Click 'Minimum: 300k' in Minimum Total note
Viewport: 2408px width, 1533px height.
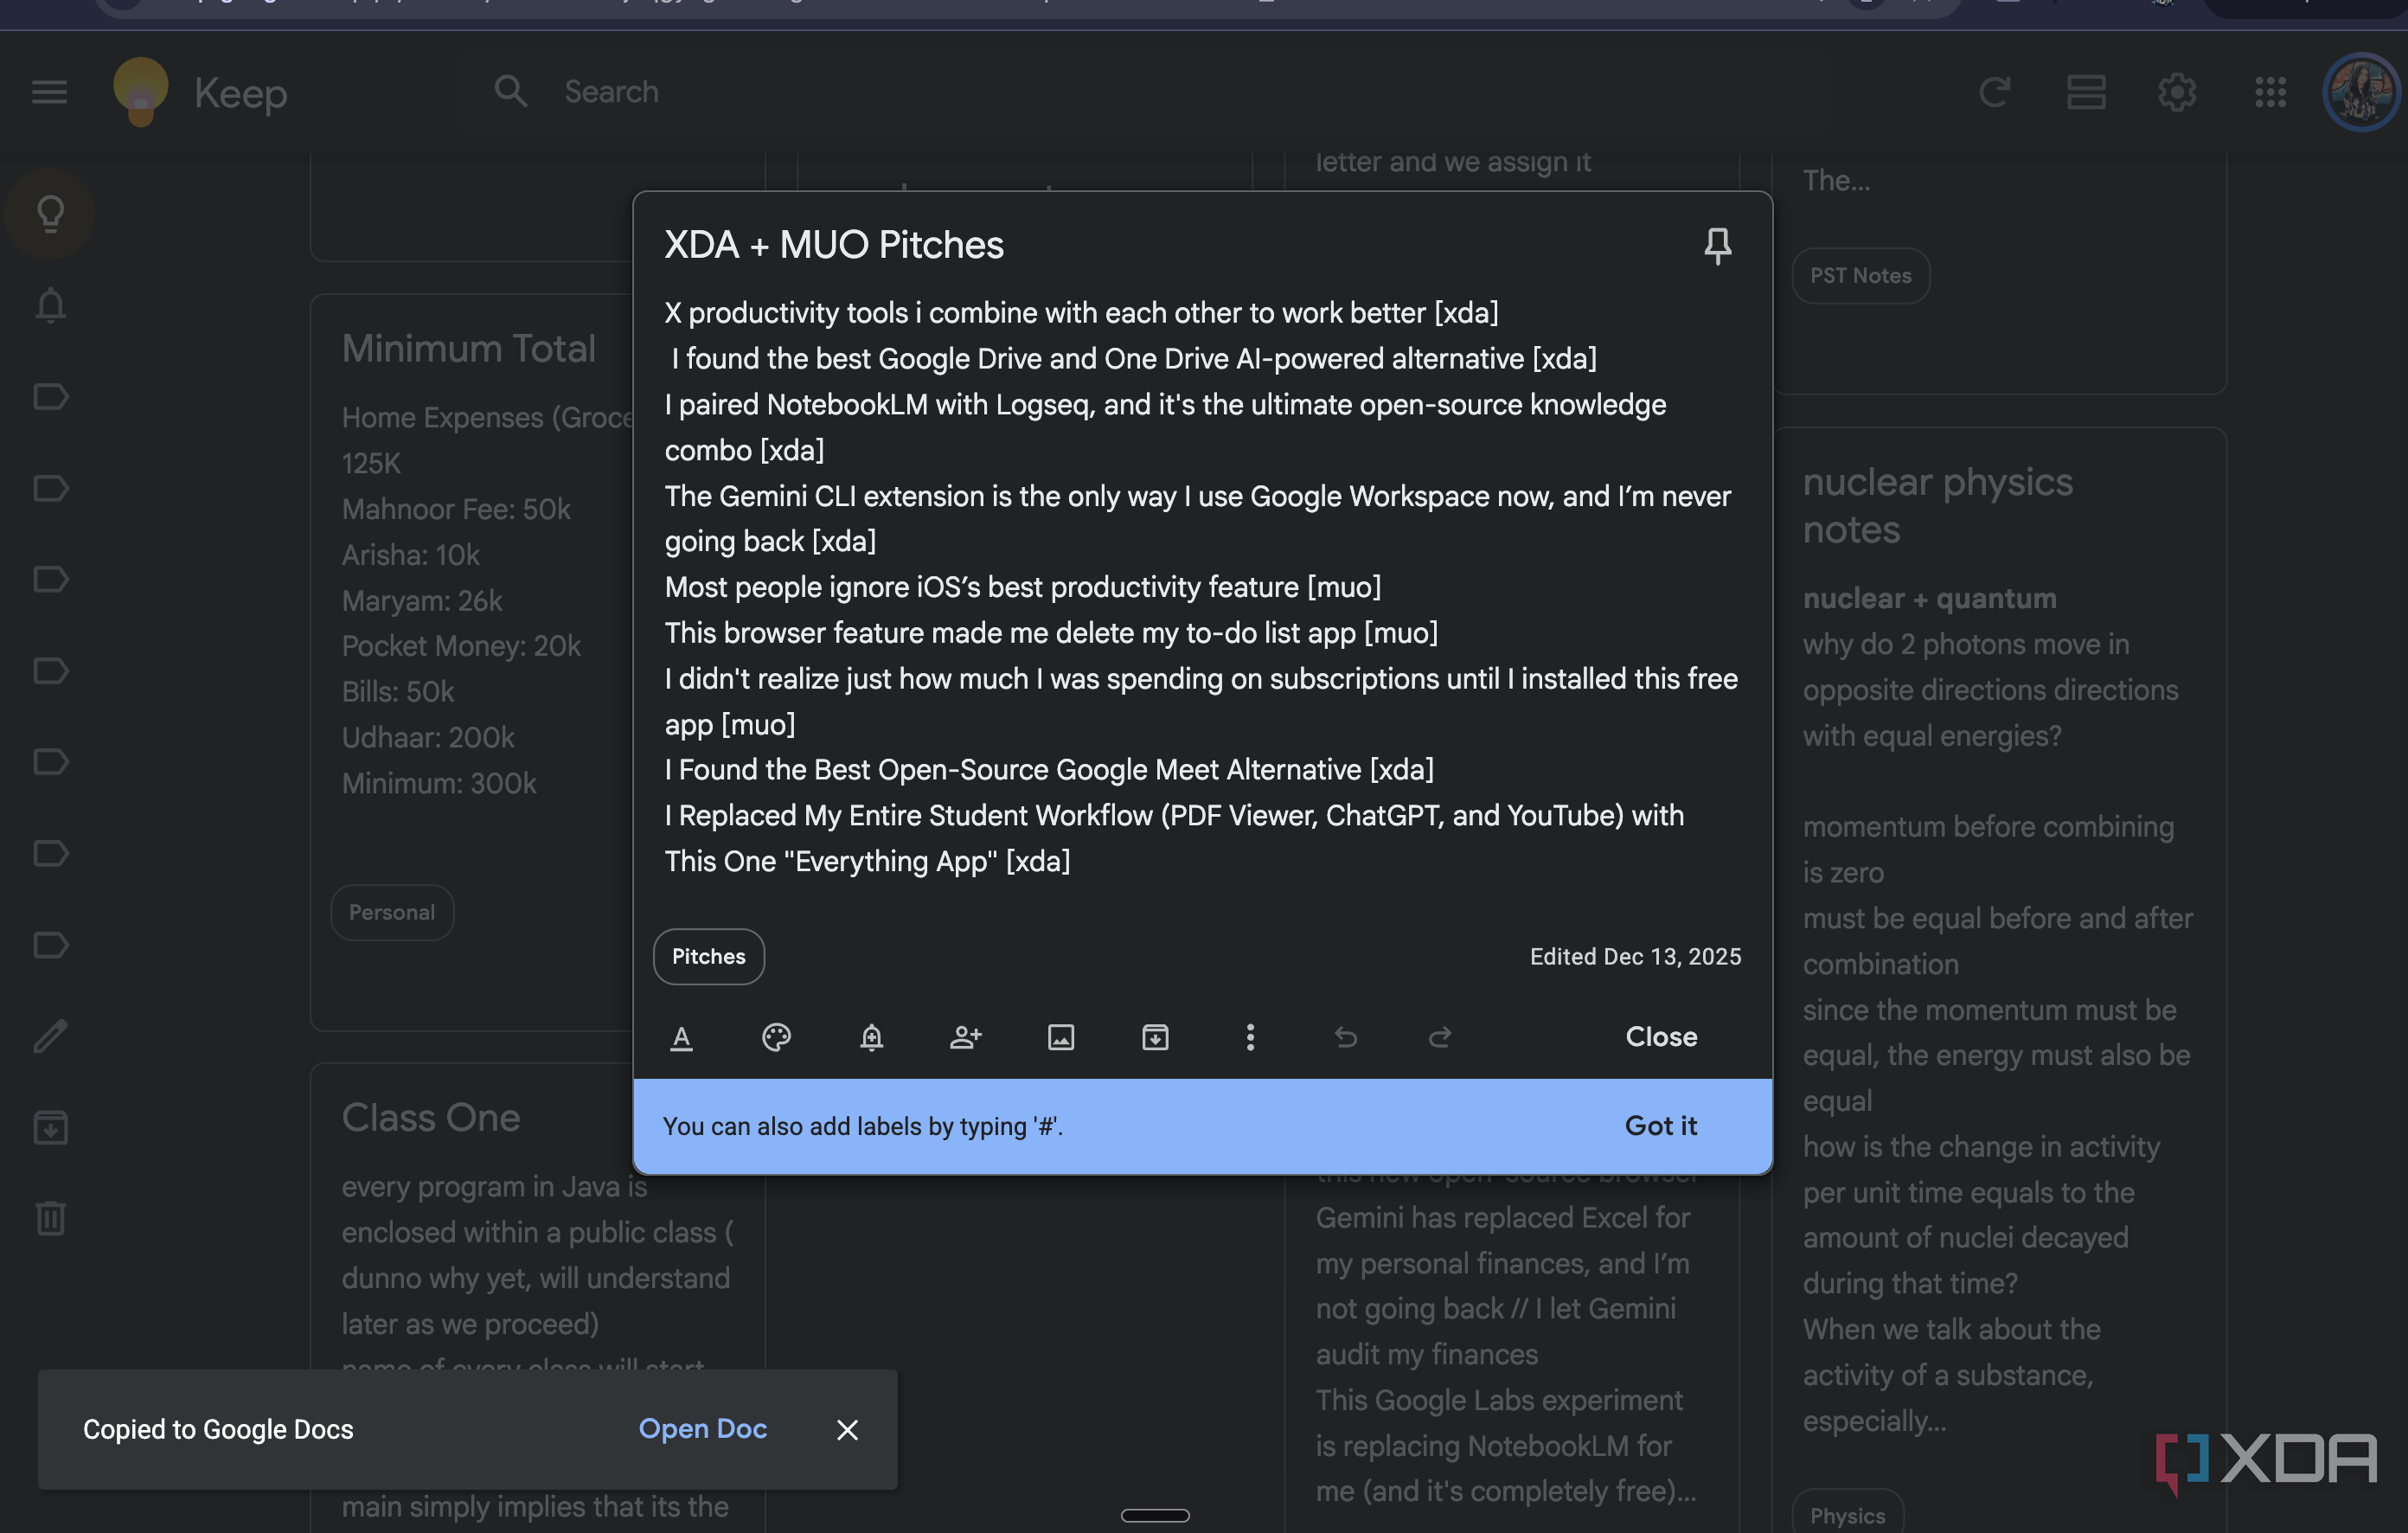[439, 783]
